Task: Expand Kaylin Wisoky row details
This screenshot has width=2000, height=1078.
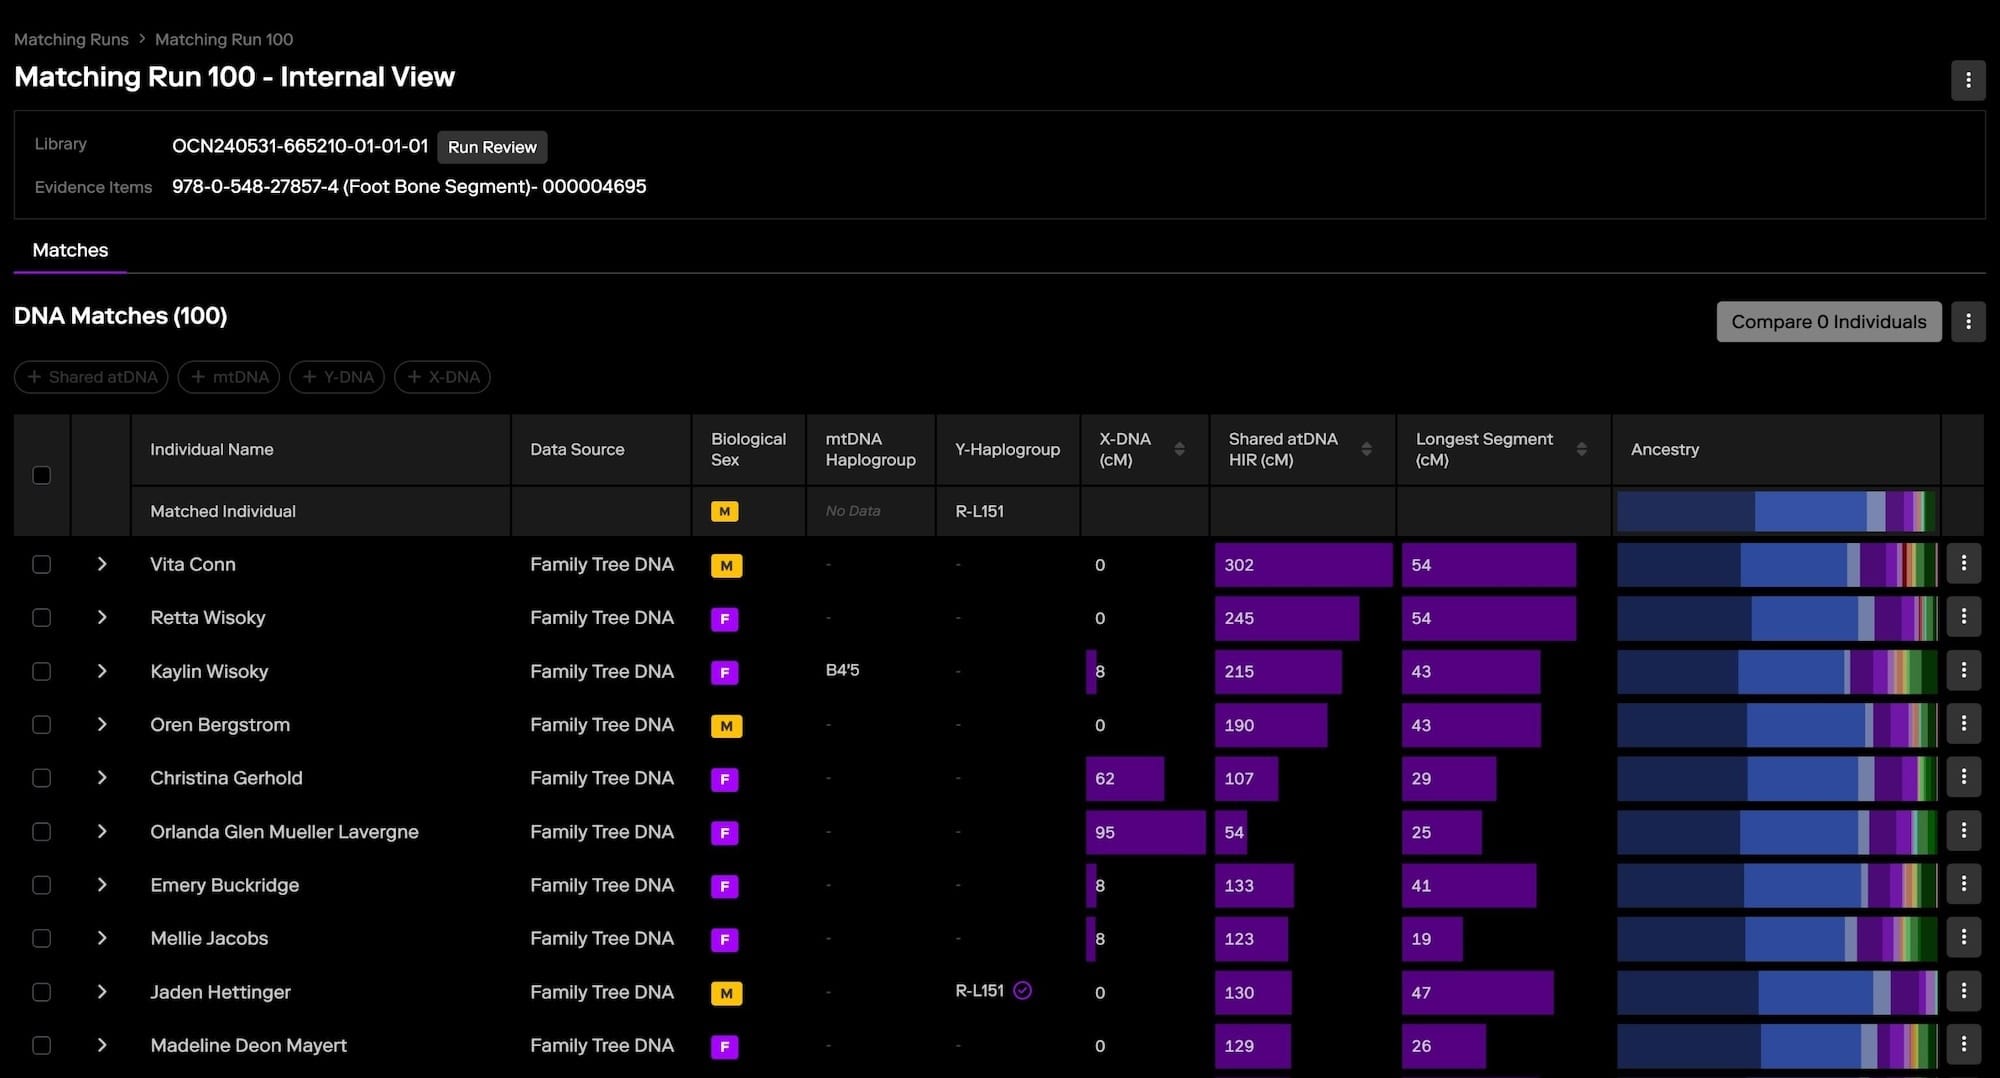Action: coord(102,671)
